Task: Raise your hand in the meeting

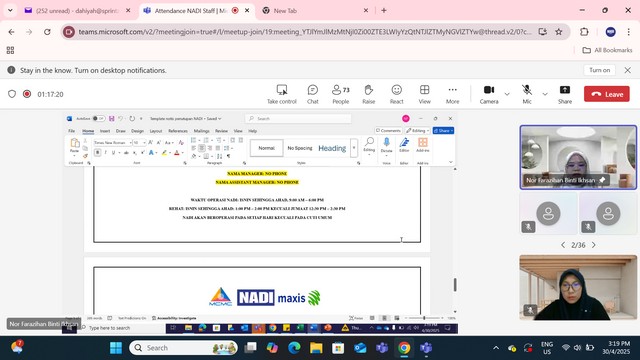Action: point(369,94)
